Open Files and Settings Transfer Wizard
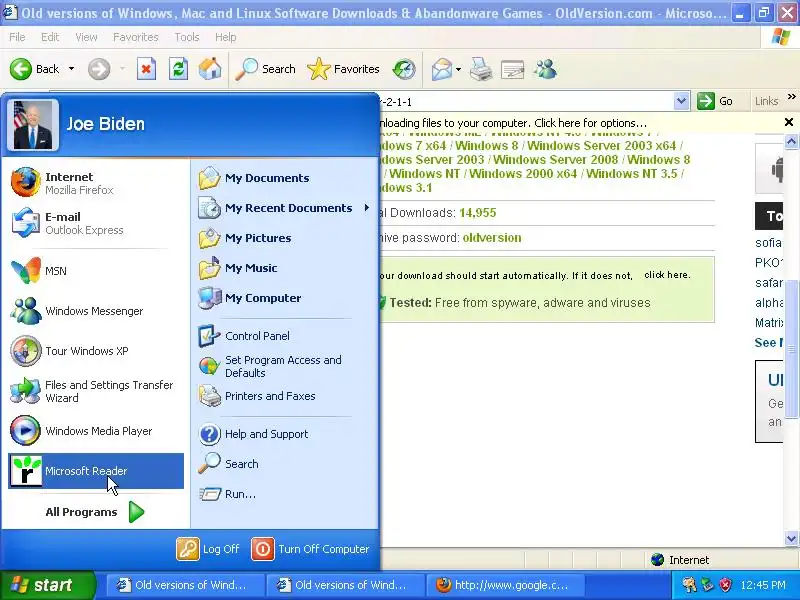Image resolution: width=800 pixels, height=600 pixels. (95, 391)
